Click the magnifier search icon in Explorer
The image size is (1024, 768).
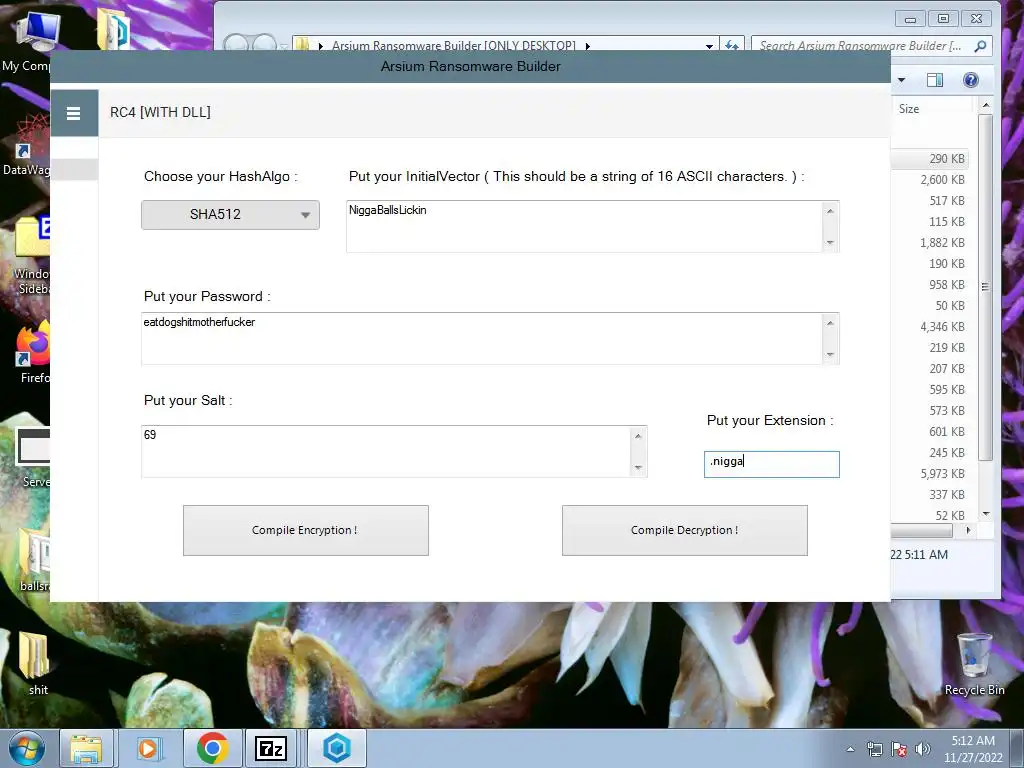(980, 46)
